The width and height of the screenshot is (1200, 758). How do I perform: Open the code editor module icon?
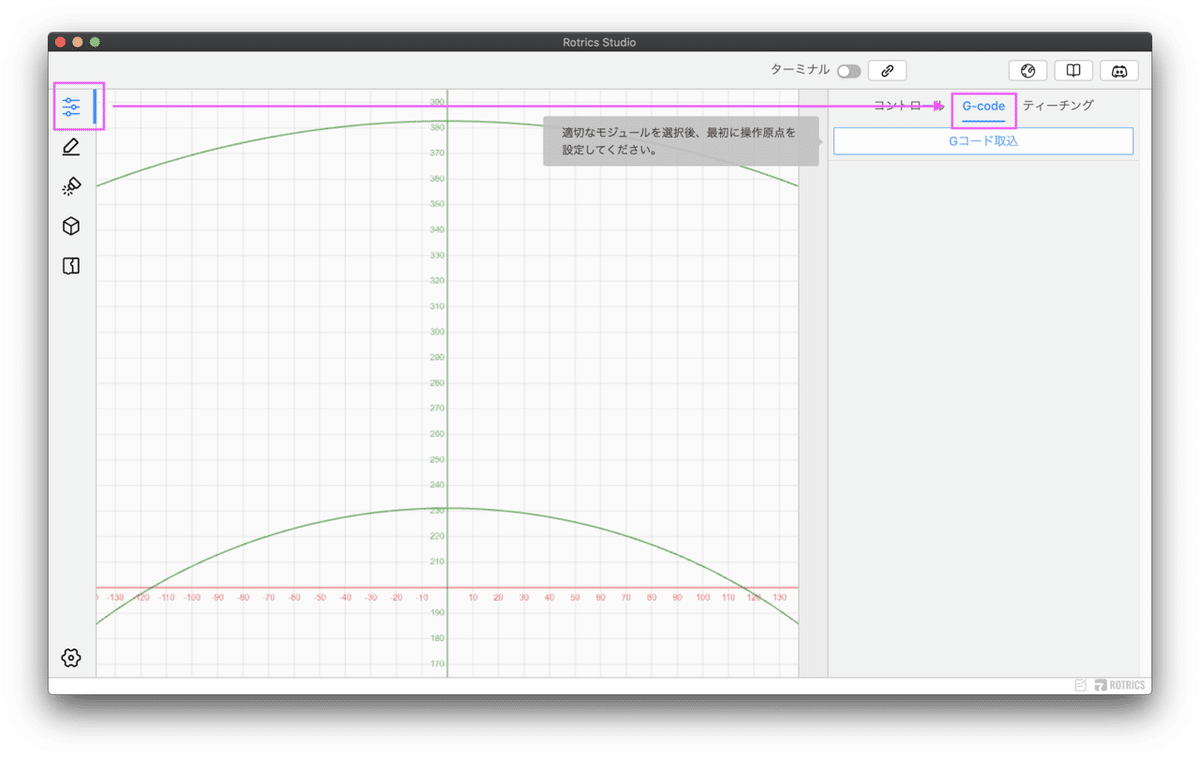tap(71, 266)
